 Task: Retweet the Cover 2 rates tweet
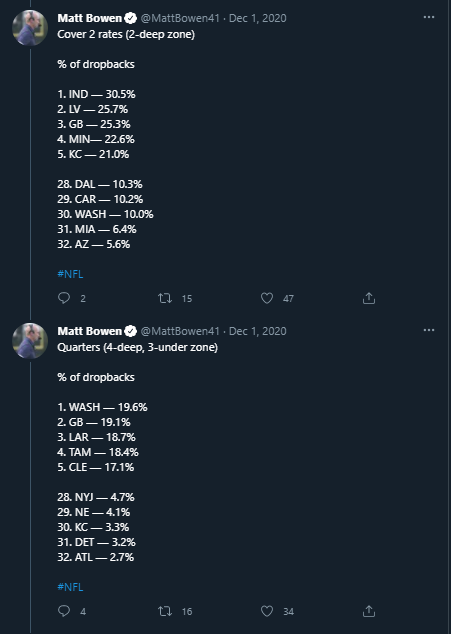pyautogui.click(x=165, y=298)
